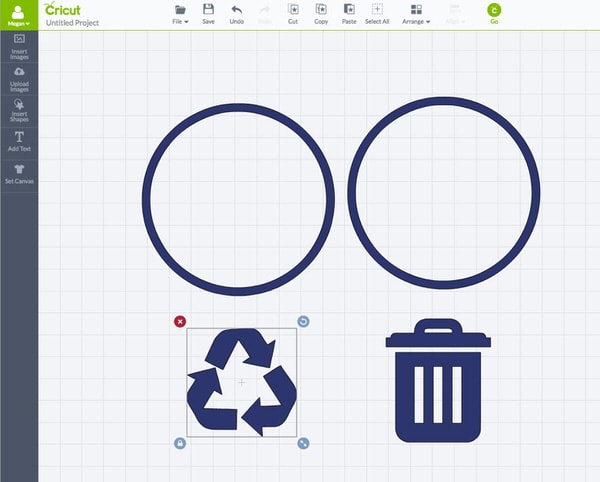This screenshot has height=482, width=600.
Task: Cut the selected recycle image
Action: (x=292, y=13)
